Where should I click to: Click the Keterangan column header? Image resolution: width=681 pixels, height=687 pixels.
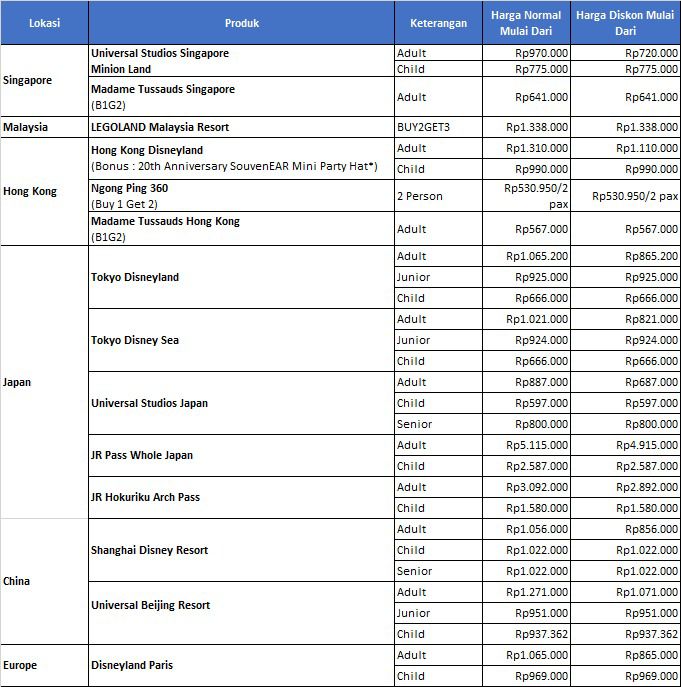tap(438, 23)
